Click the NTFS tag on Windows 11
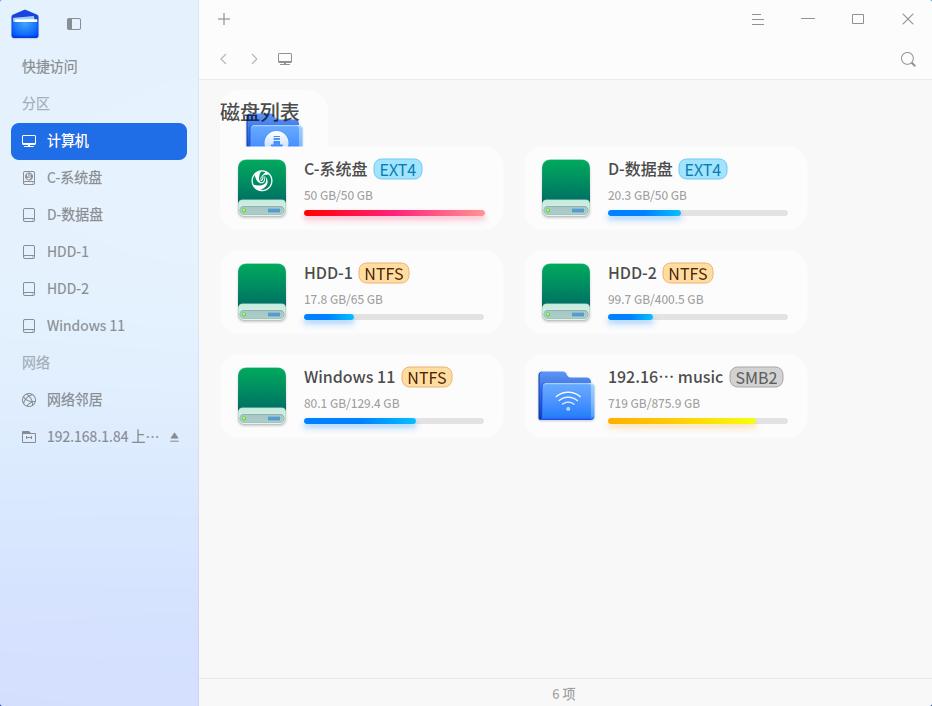Image resolution: width=932 pixels, height=706 pixels. [427, 378]
